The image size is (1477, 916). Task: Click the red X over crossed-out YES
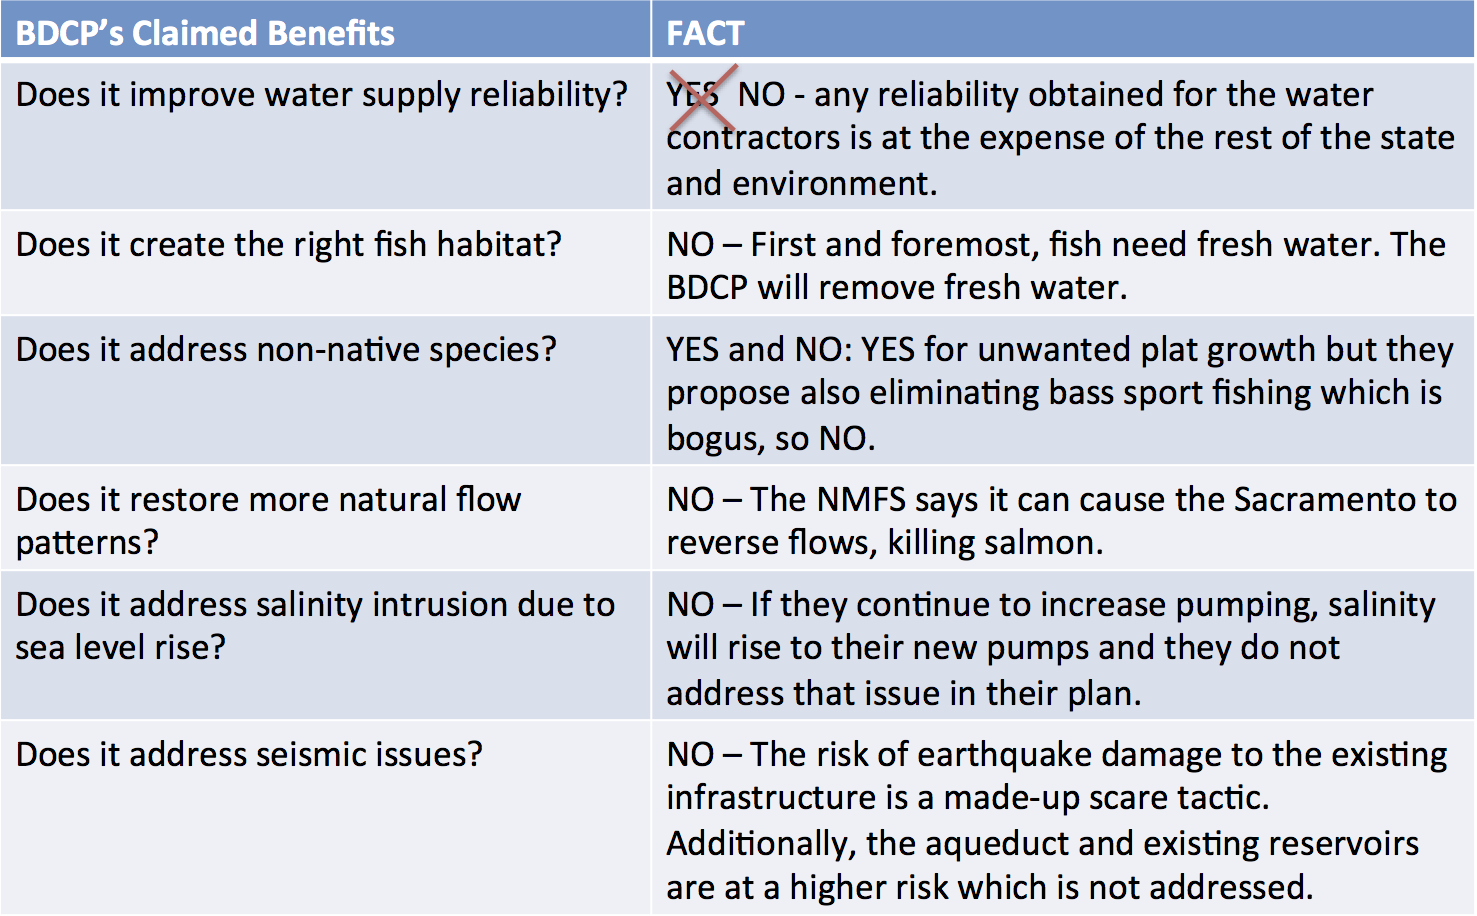[702, 98]
